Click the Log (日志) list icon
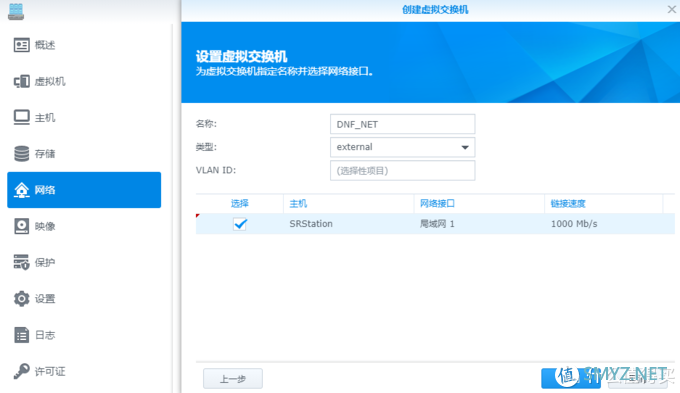680x393 pixels. [x=21, y=335]
